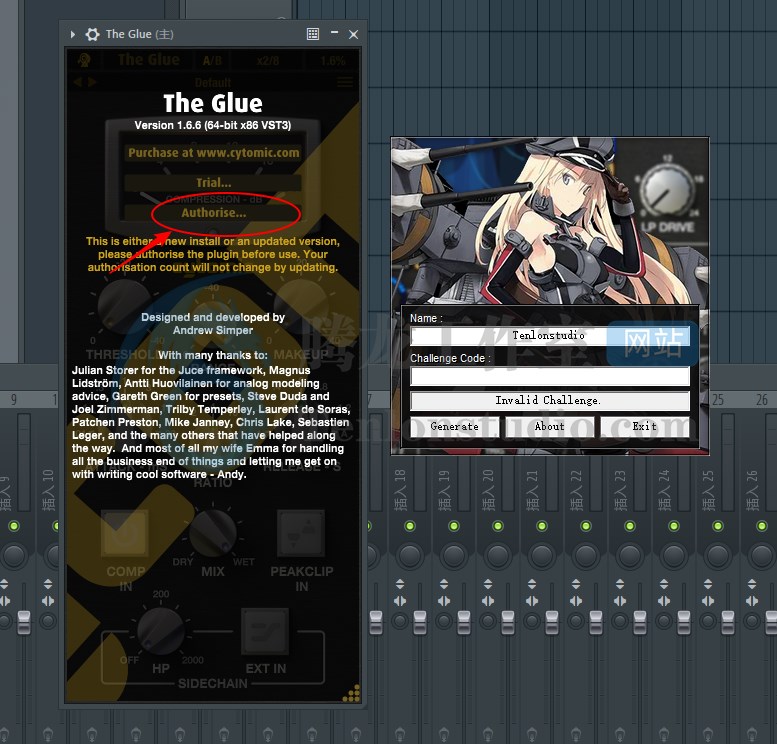Mute mixer track 插入 23 via green light
777x744 pixels.
[x=630, y=526]
